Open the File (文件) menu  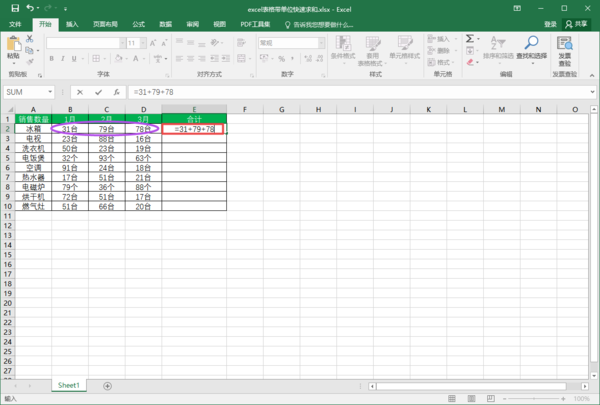pyautogui.click(x=15, y=23)
